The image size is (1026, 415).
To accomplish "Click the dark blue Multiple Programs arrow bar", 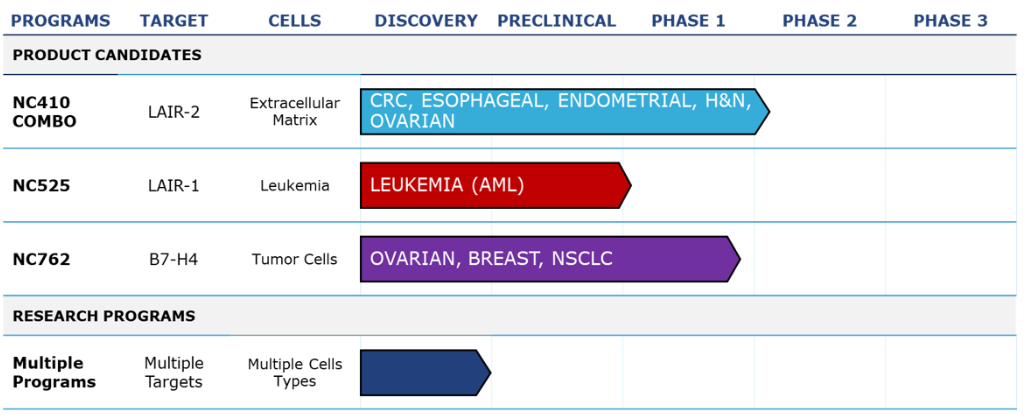I will (x=425, y=372).
